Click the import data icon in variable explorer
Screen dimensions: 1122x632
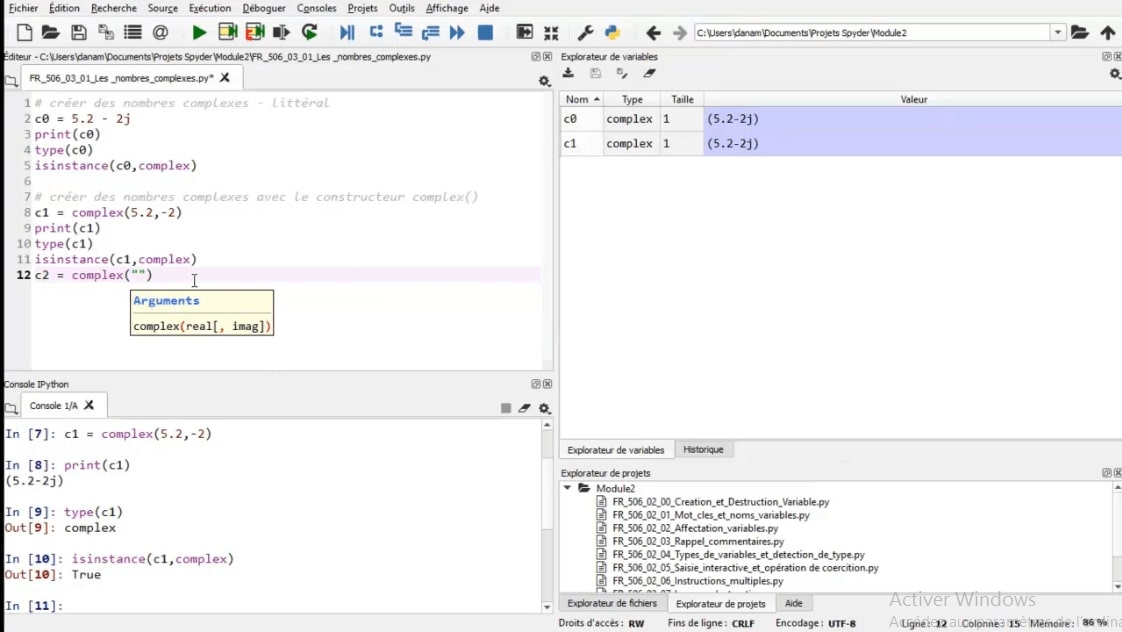point(568,74)
